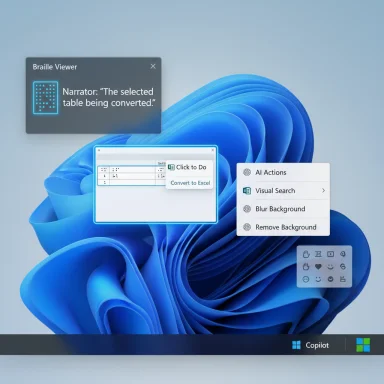Click the Braille Viewer title

click(55, 67)
